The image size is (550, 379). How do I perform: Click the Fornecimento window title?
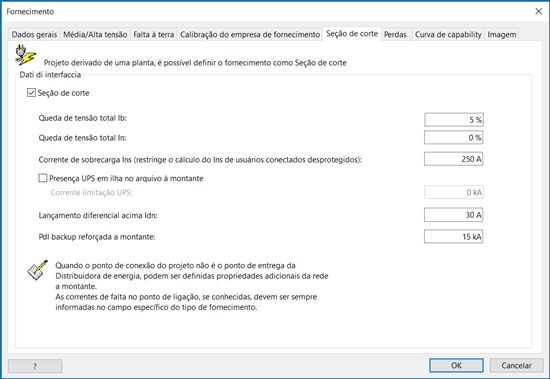click(x=30, y=12)
